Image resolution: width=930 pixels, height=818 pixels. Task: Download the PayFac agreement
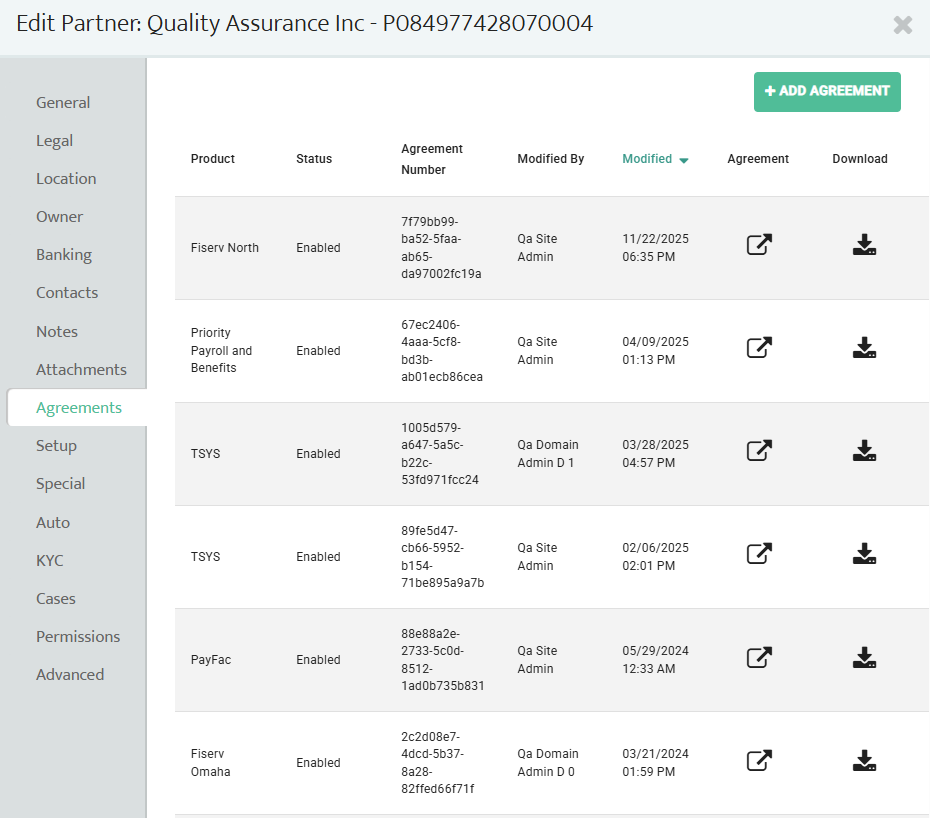click(x=864, y=657)
